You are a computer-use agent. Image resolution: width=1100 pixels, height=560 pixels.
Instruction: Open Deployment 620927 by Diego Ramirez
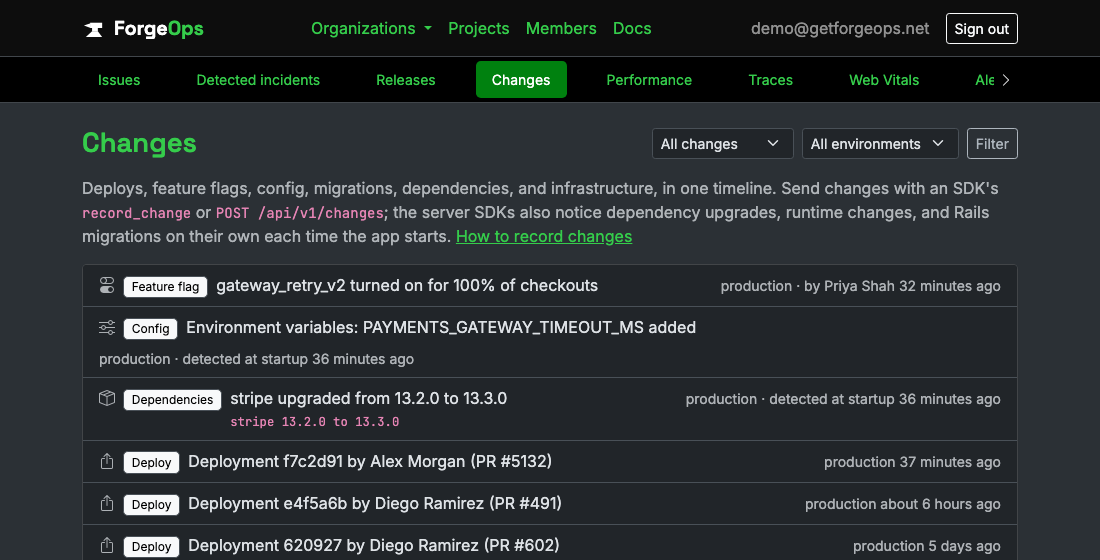click(373, 546)
